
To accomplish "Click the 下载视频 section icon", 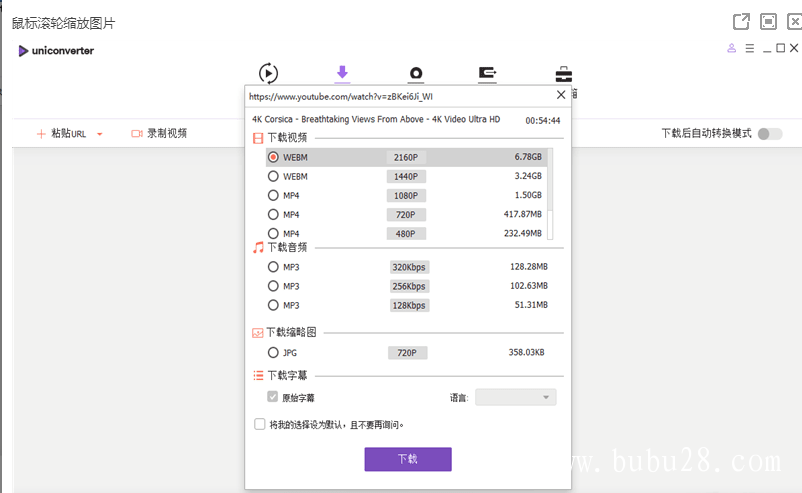I will 258,138.
